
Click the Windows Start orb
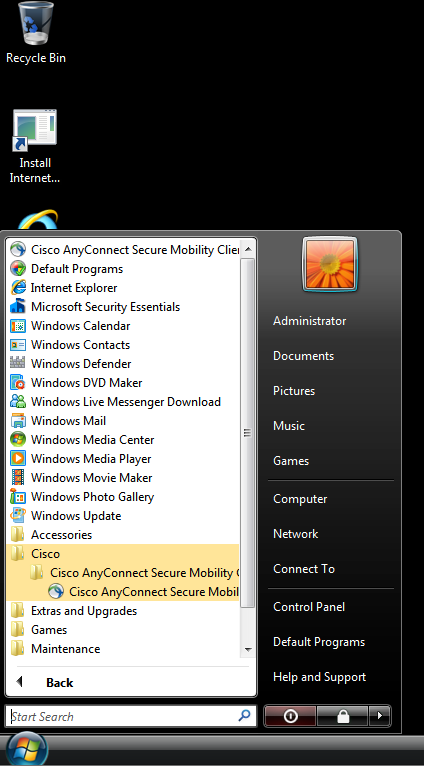coord(27,749)
